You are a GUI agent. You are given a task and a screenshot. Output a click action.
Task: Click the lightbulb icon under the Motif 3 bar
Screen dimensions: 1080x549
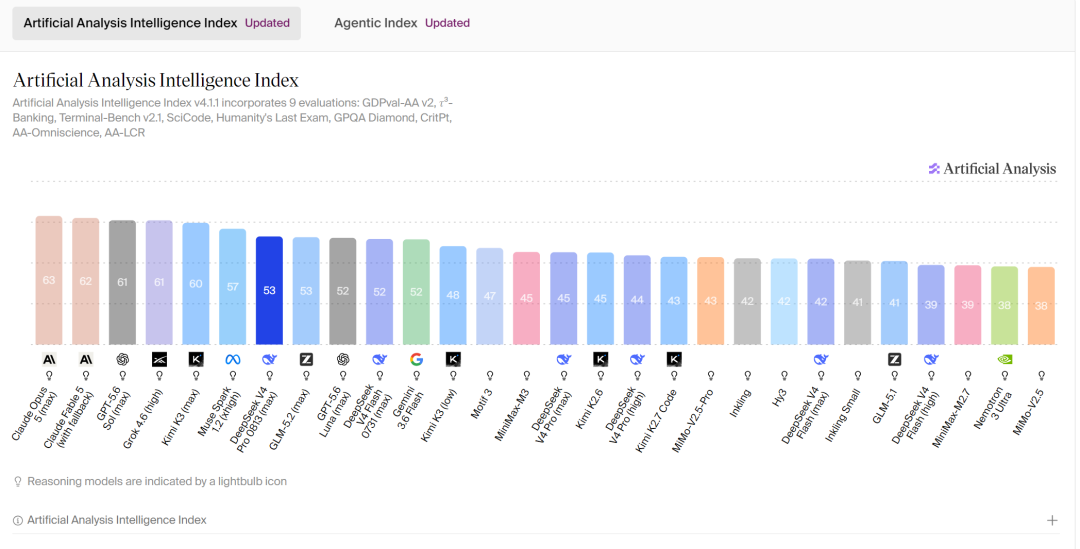tap(490, 376)
